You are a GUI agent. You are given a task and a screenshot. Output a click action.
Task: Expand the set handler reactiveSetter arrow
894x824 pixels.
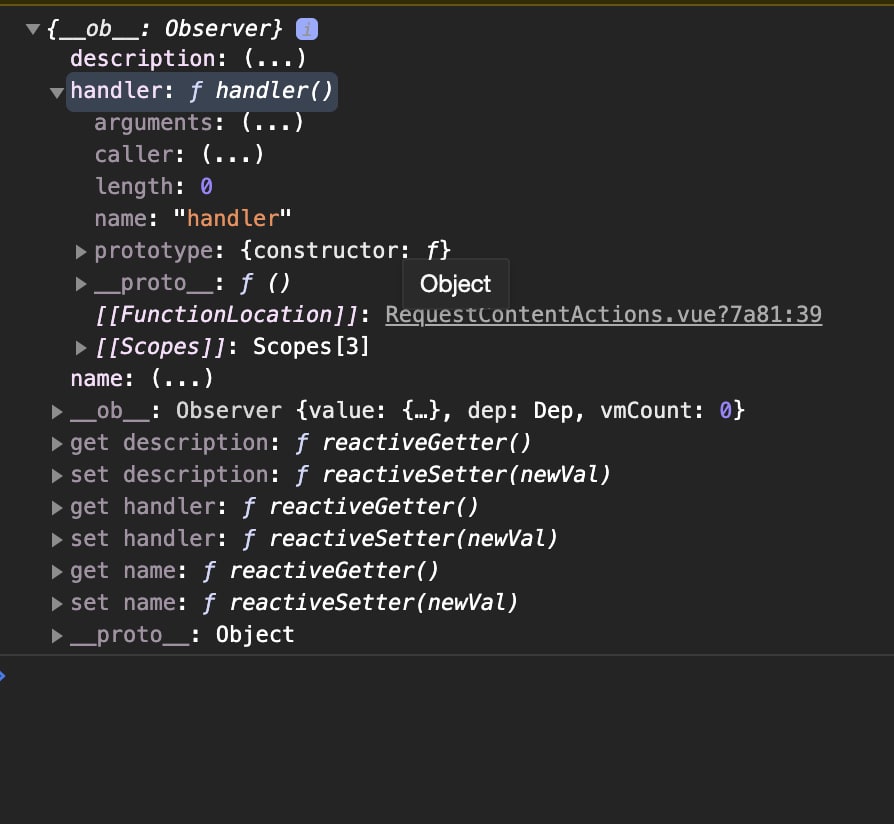click(57, 539)
